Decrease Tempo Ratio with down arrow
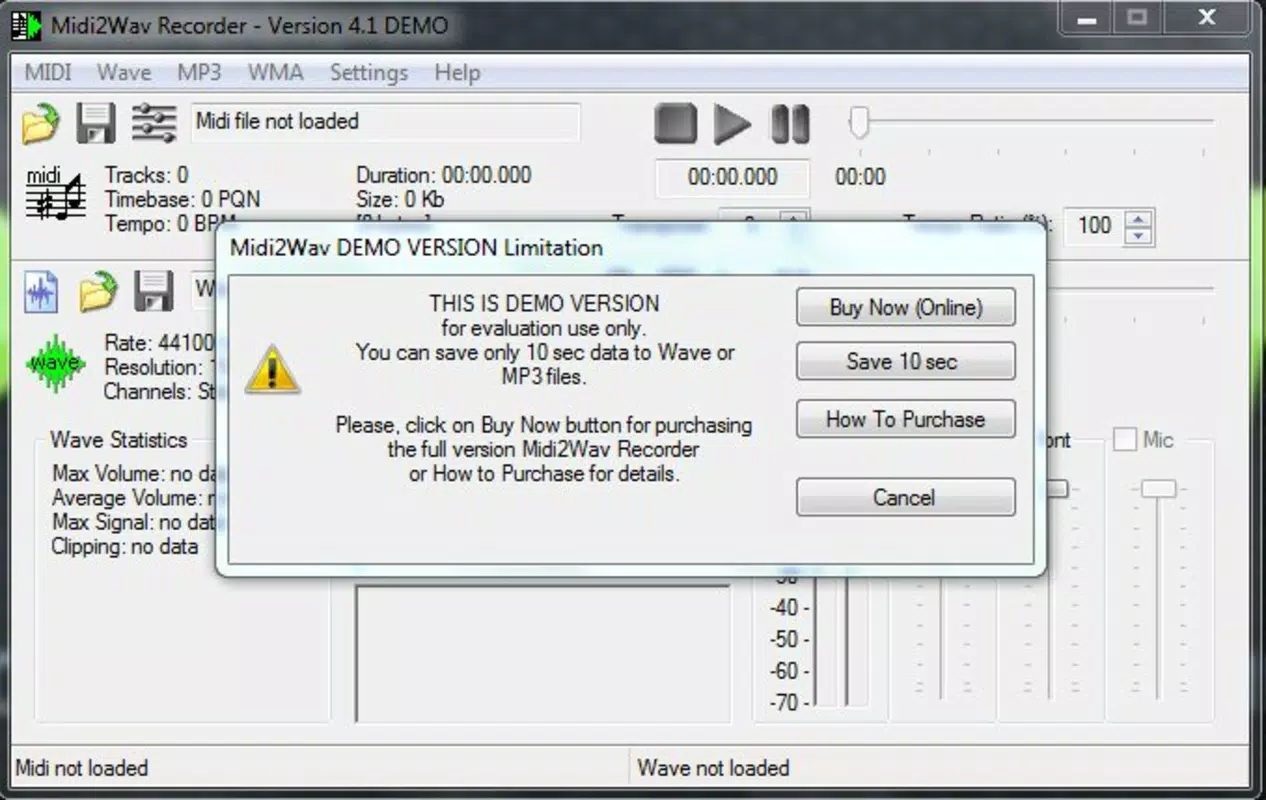The height and width of the screenshot is (800, 1266). coord(1138,235)
